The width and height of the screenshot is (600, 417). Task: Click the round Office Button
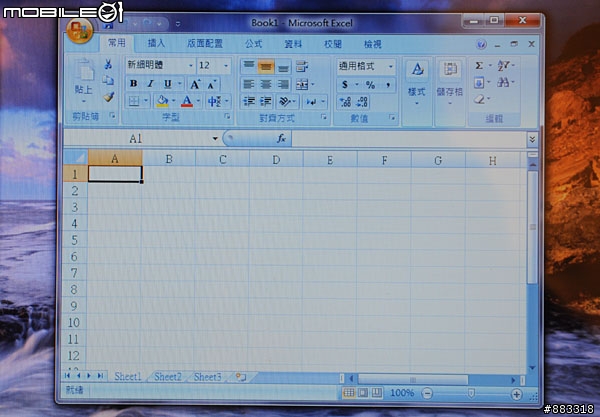tap(80, 31)
